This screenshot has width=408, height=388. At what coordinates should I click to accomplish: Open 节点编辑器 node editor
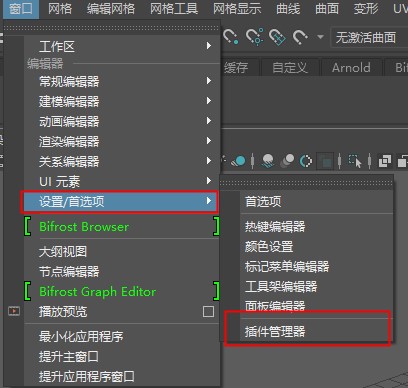(x=122, y=272)
